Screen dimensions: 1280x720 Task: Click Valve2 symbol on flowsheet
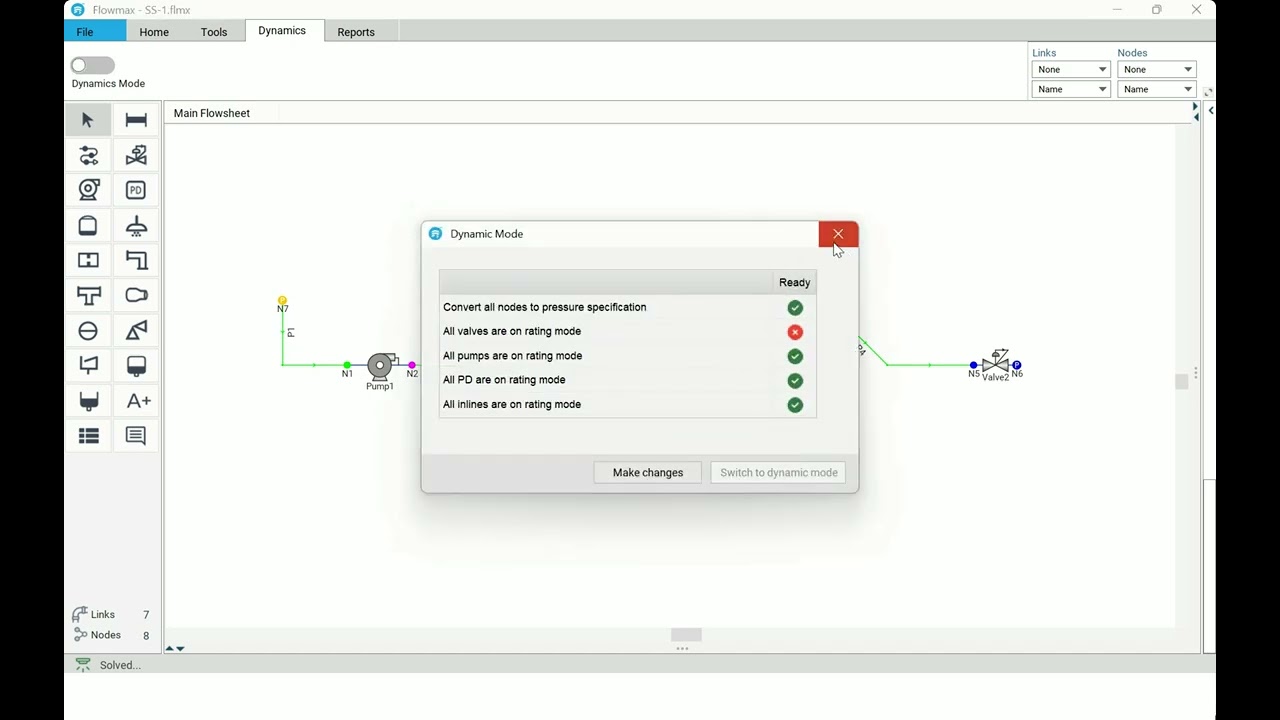tap(995, 362)
